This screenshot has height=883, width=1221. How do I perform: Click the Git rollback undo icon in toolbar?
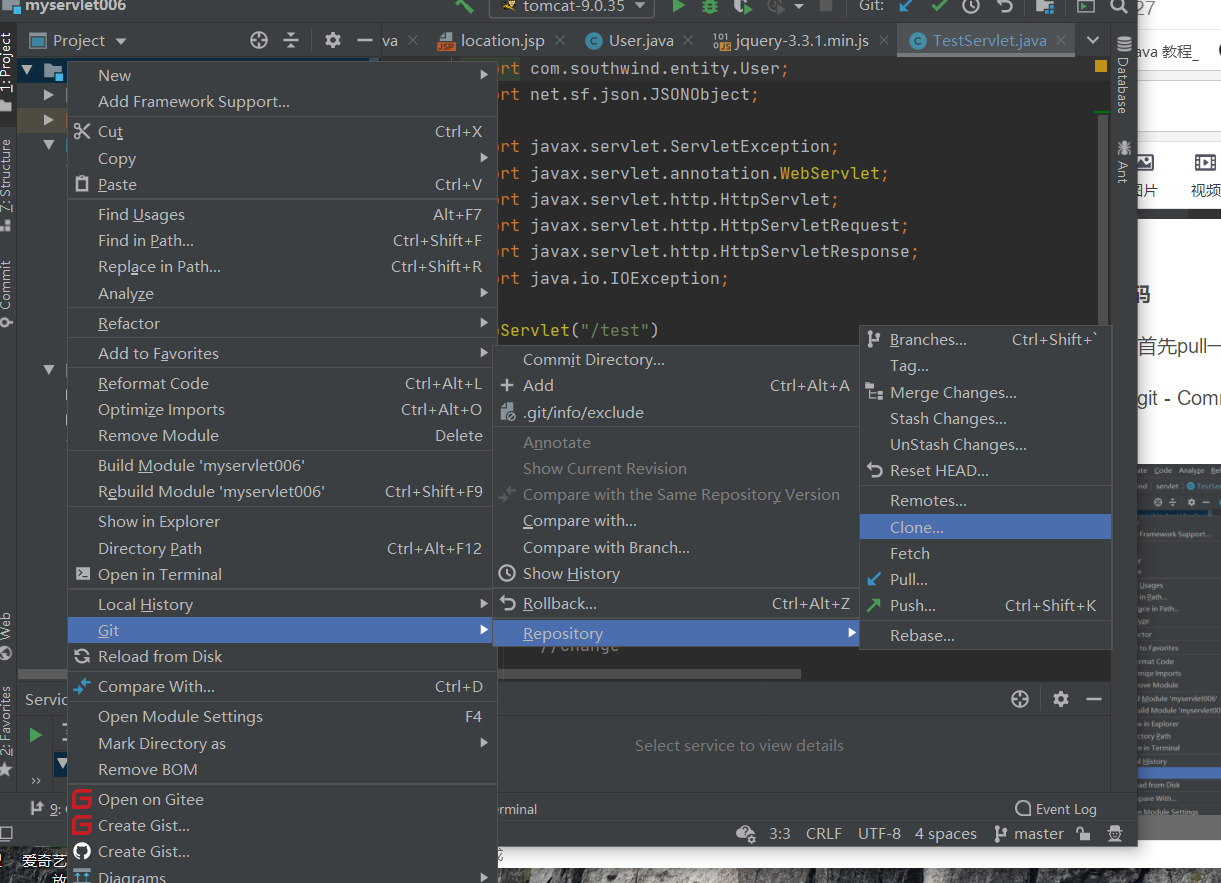pyautogui.click(x=1004, y=7)
